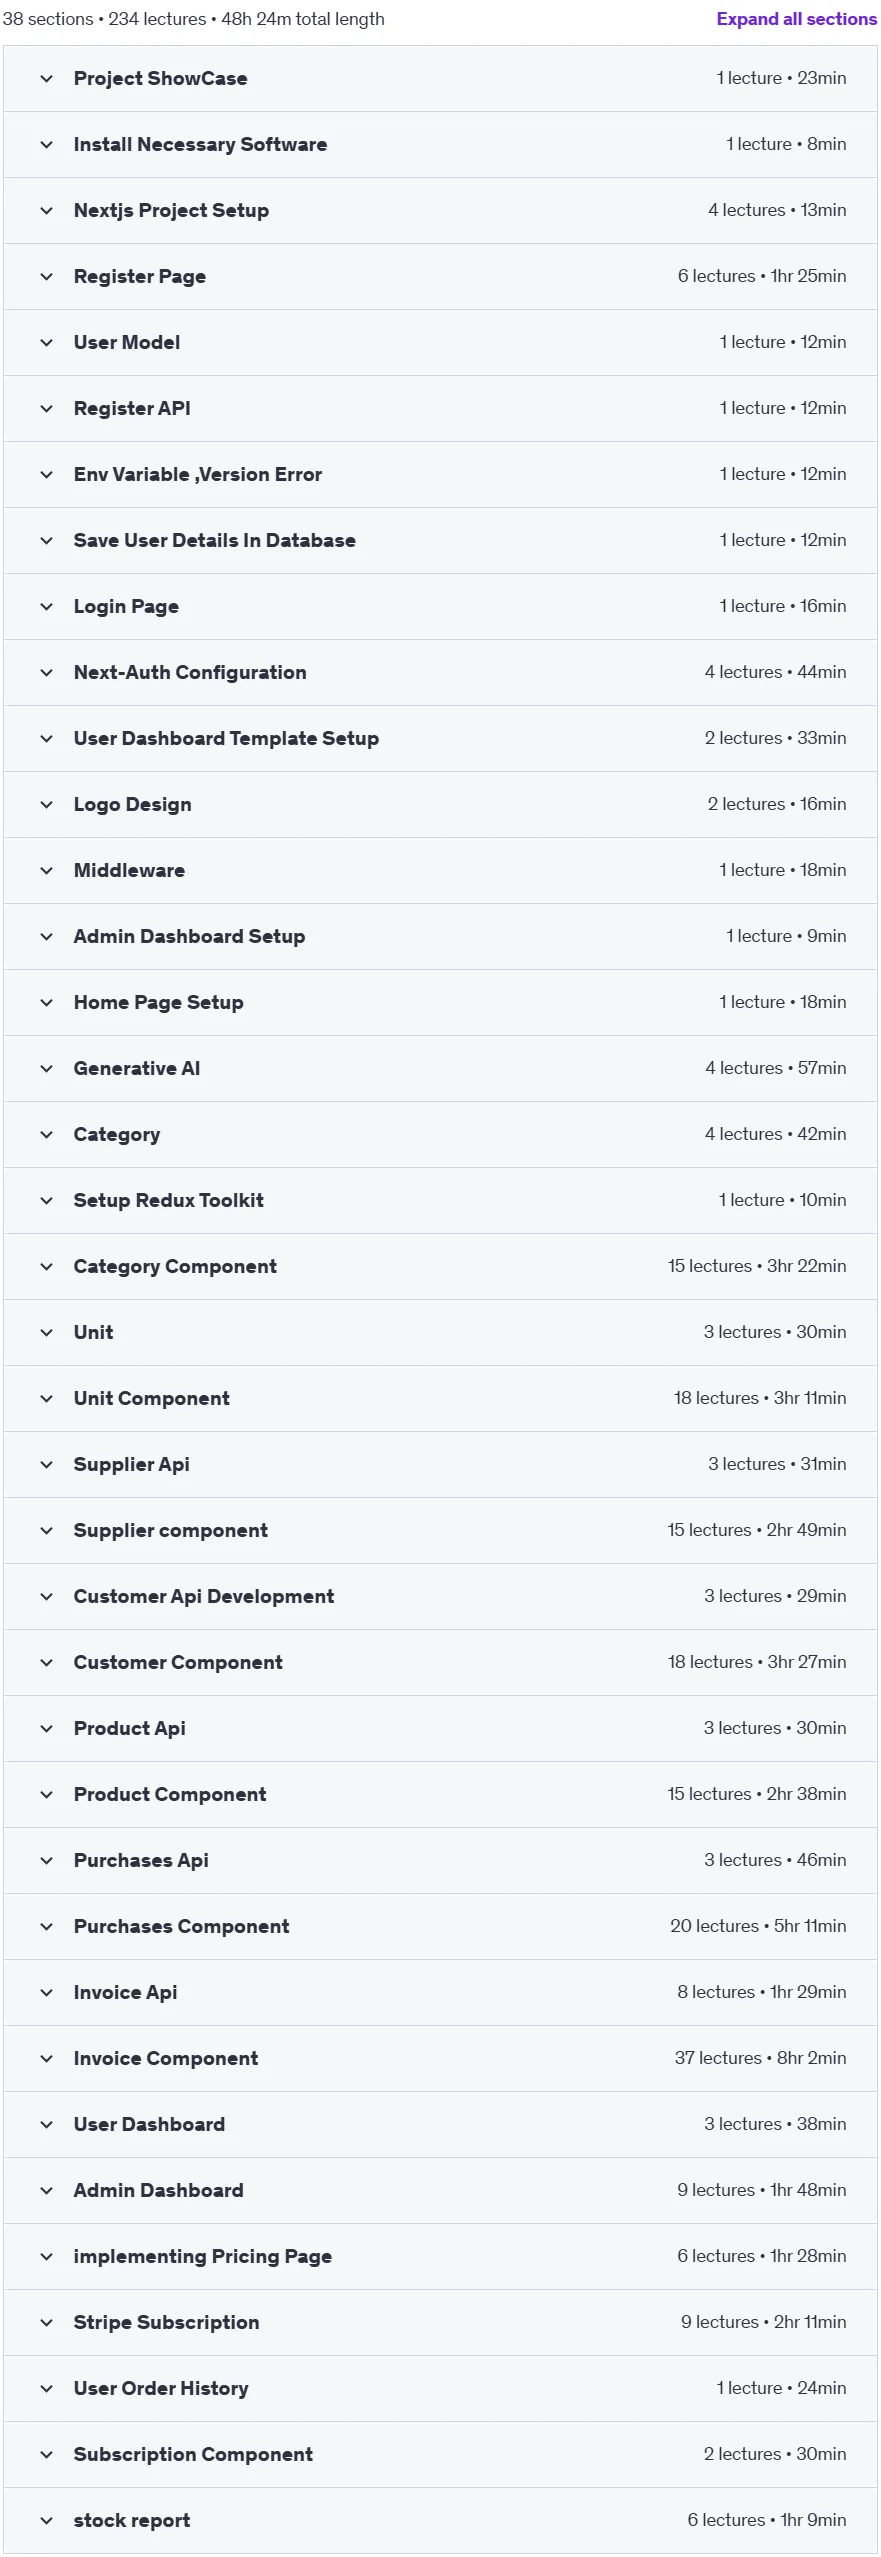Screen dimensions: 881x2557
Task: Click implementing Pricing Page section title
Action: (202, 2257)
